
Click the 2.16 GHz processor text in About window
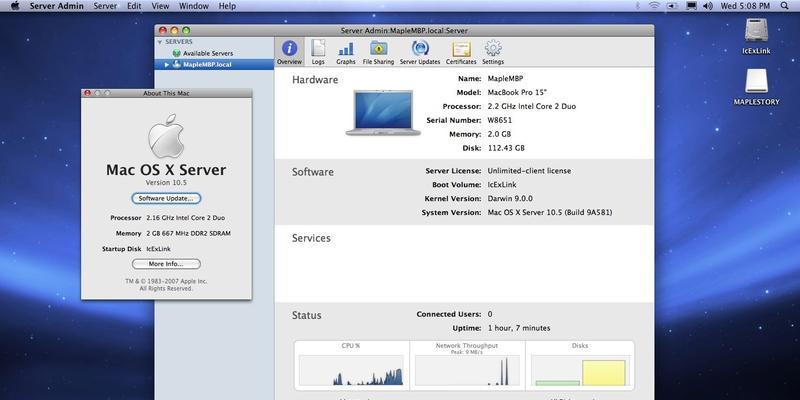pyautogui.click(x=185, y=218)
